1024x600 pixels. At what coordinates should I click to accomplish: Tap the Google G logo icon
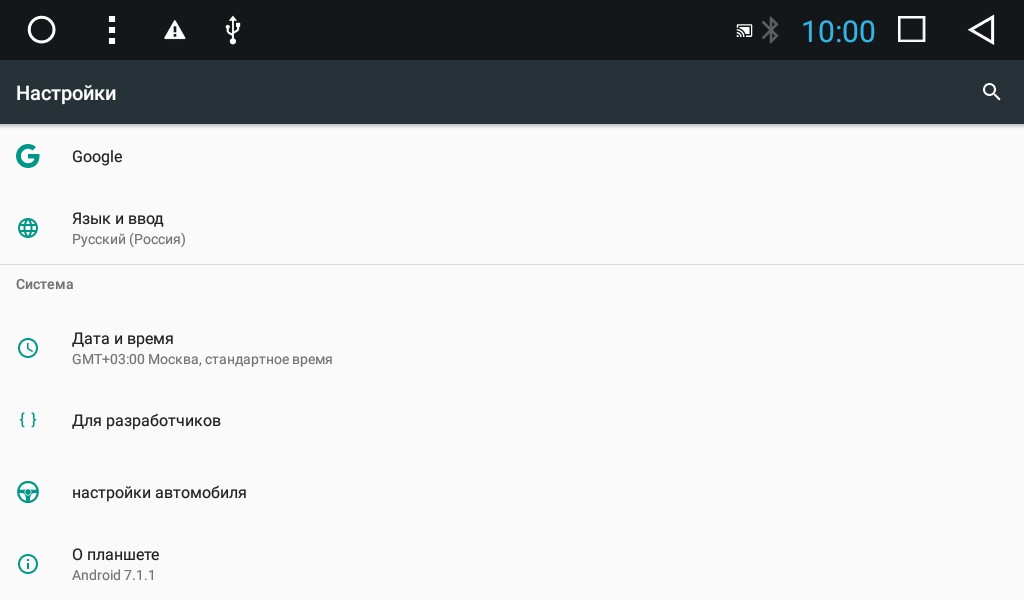point(28,156)
